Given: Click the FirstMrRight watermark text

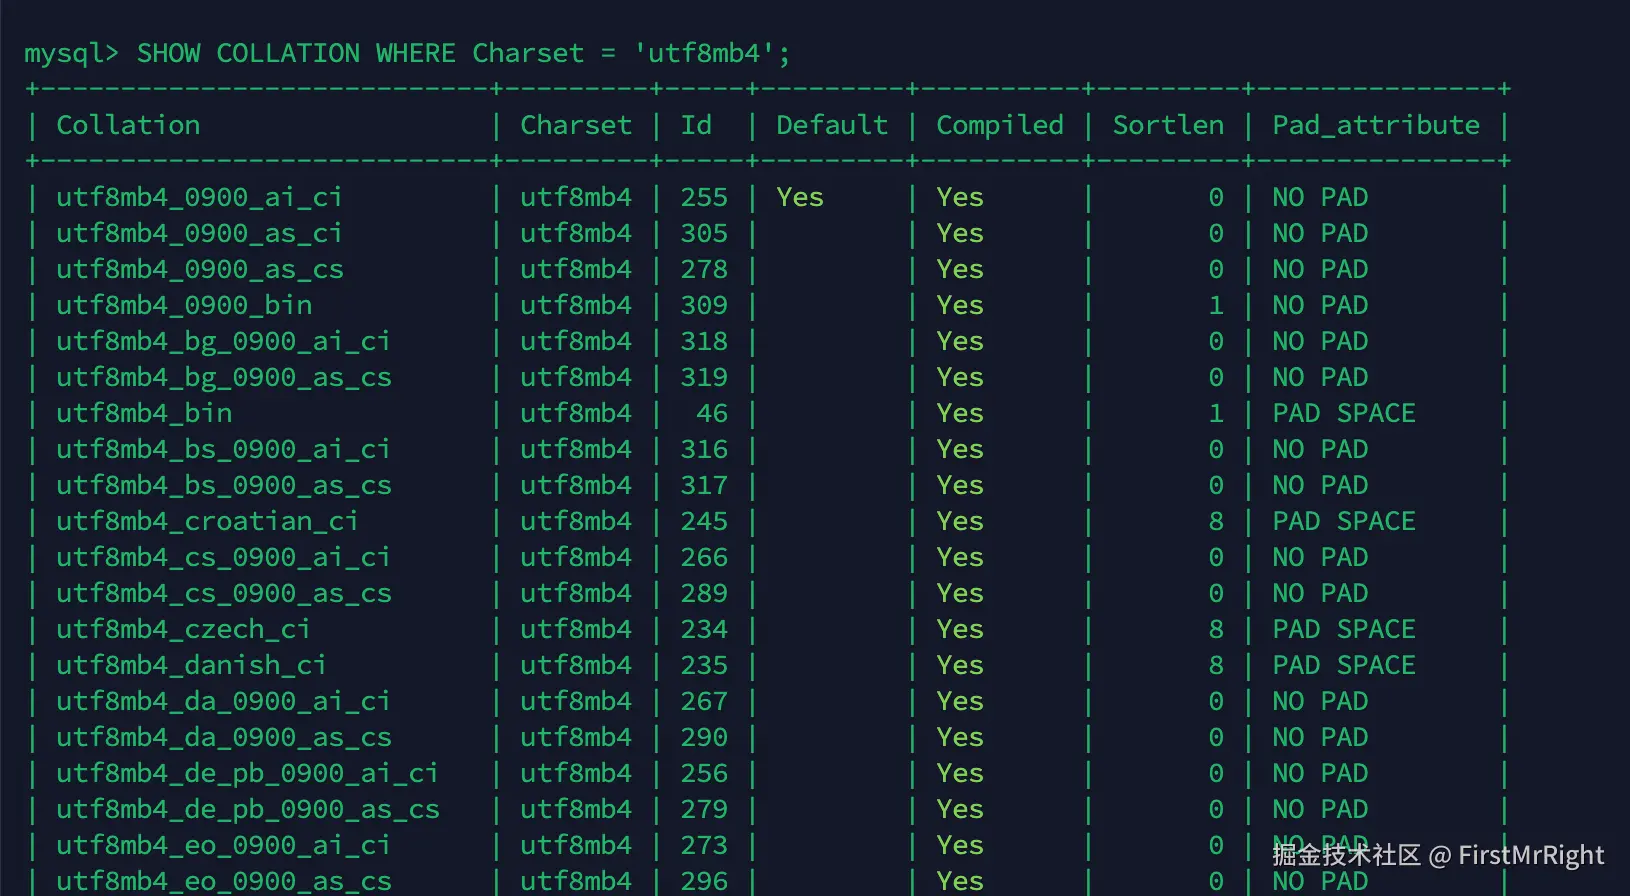Looking at the screenshot, I should (x=1531, y=855).
